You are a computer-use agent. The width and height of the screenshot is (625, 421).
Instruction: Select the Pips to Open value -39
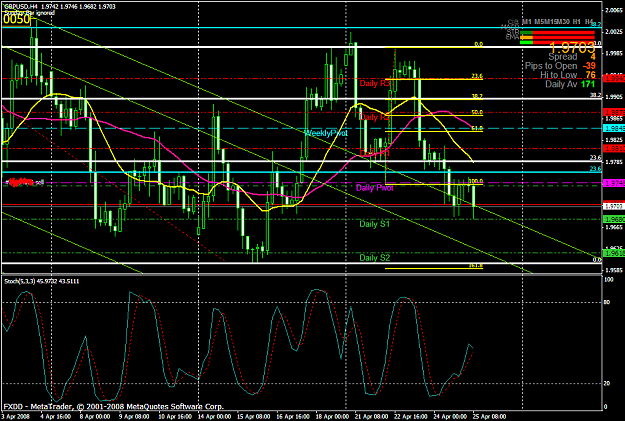(589, 66)
